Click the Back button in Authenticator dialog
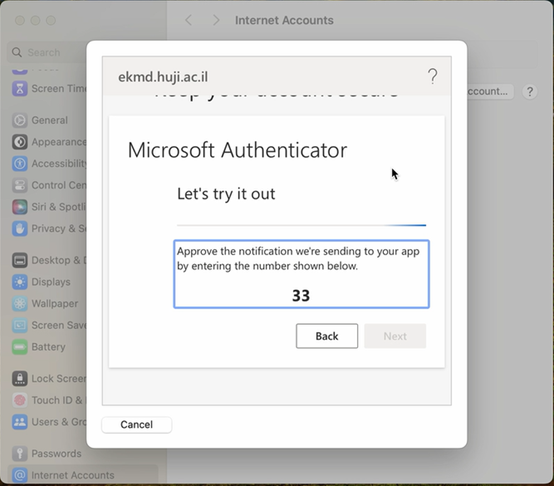This screenshot has width=554, height=486. 327,336
